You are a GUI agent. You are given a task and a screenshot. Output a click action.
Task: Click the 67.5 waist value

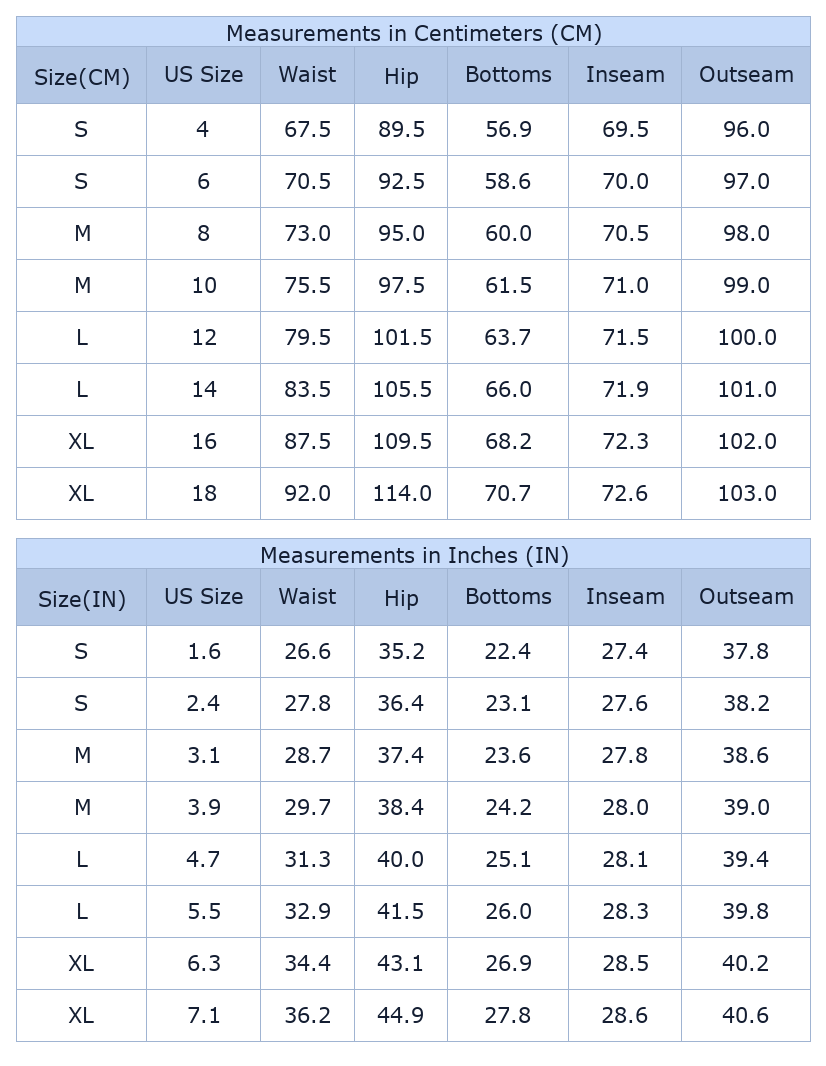point(307,130)
